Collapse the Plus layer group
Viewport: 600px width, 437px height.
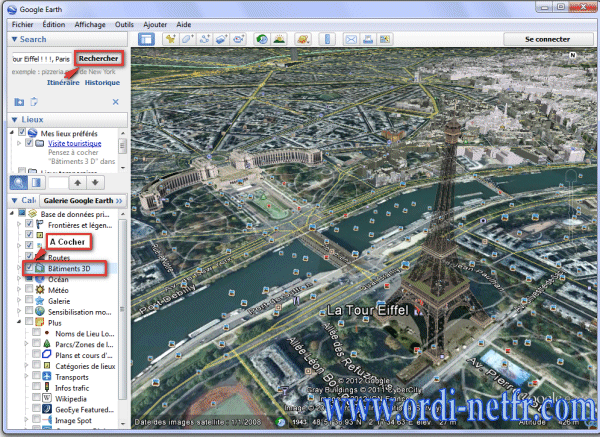click(x=19, y=322)
